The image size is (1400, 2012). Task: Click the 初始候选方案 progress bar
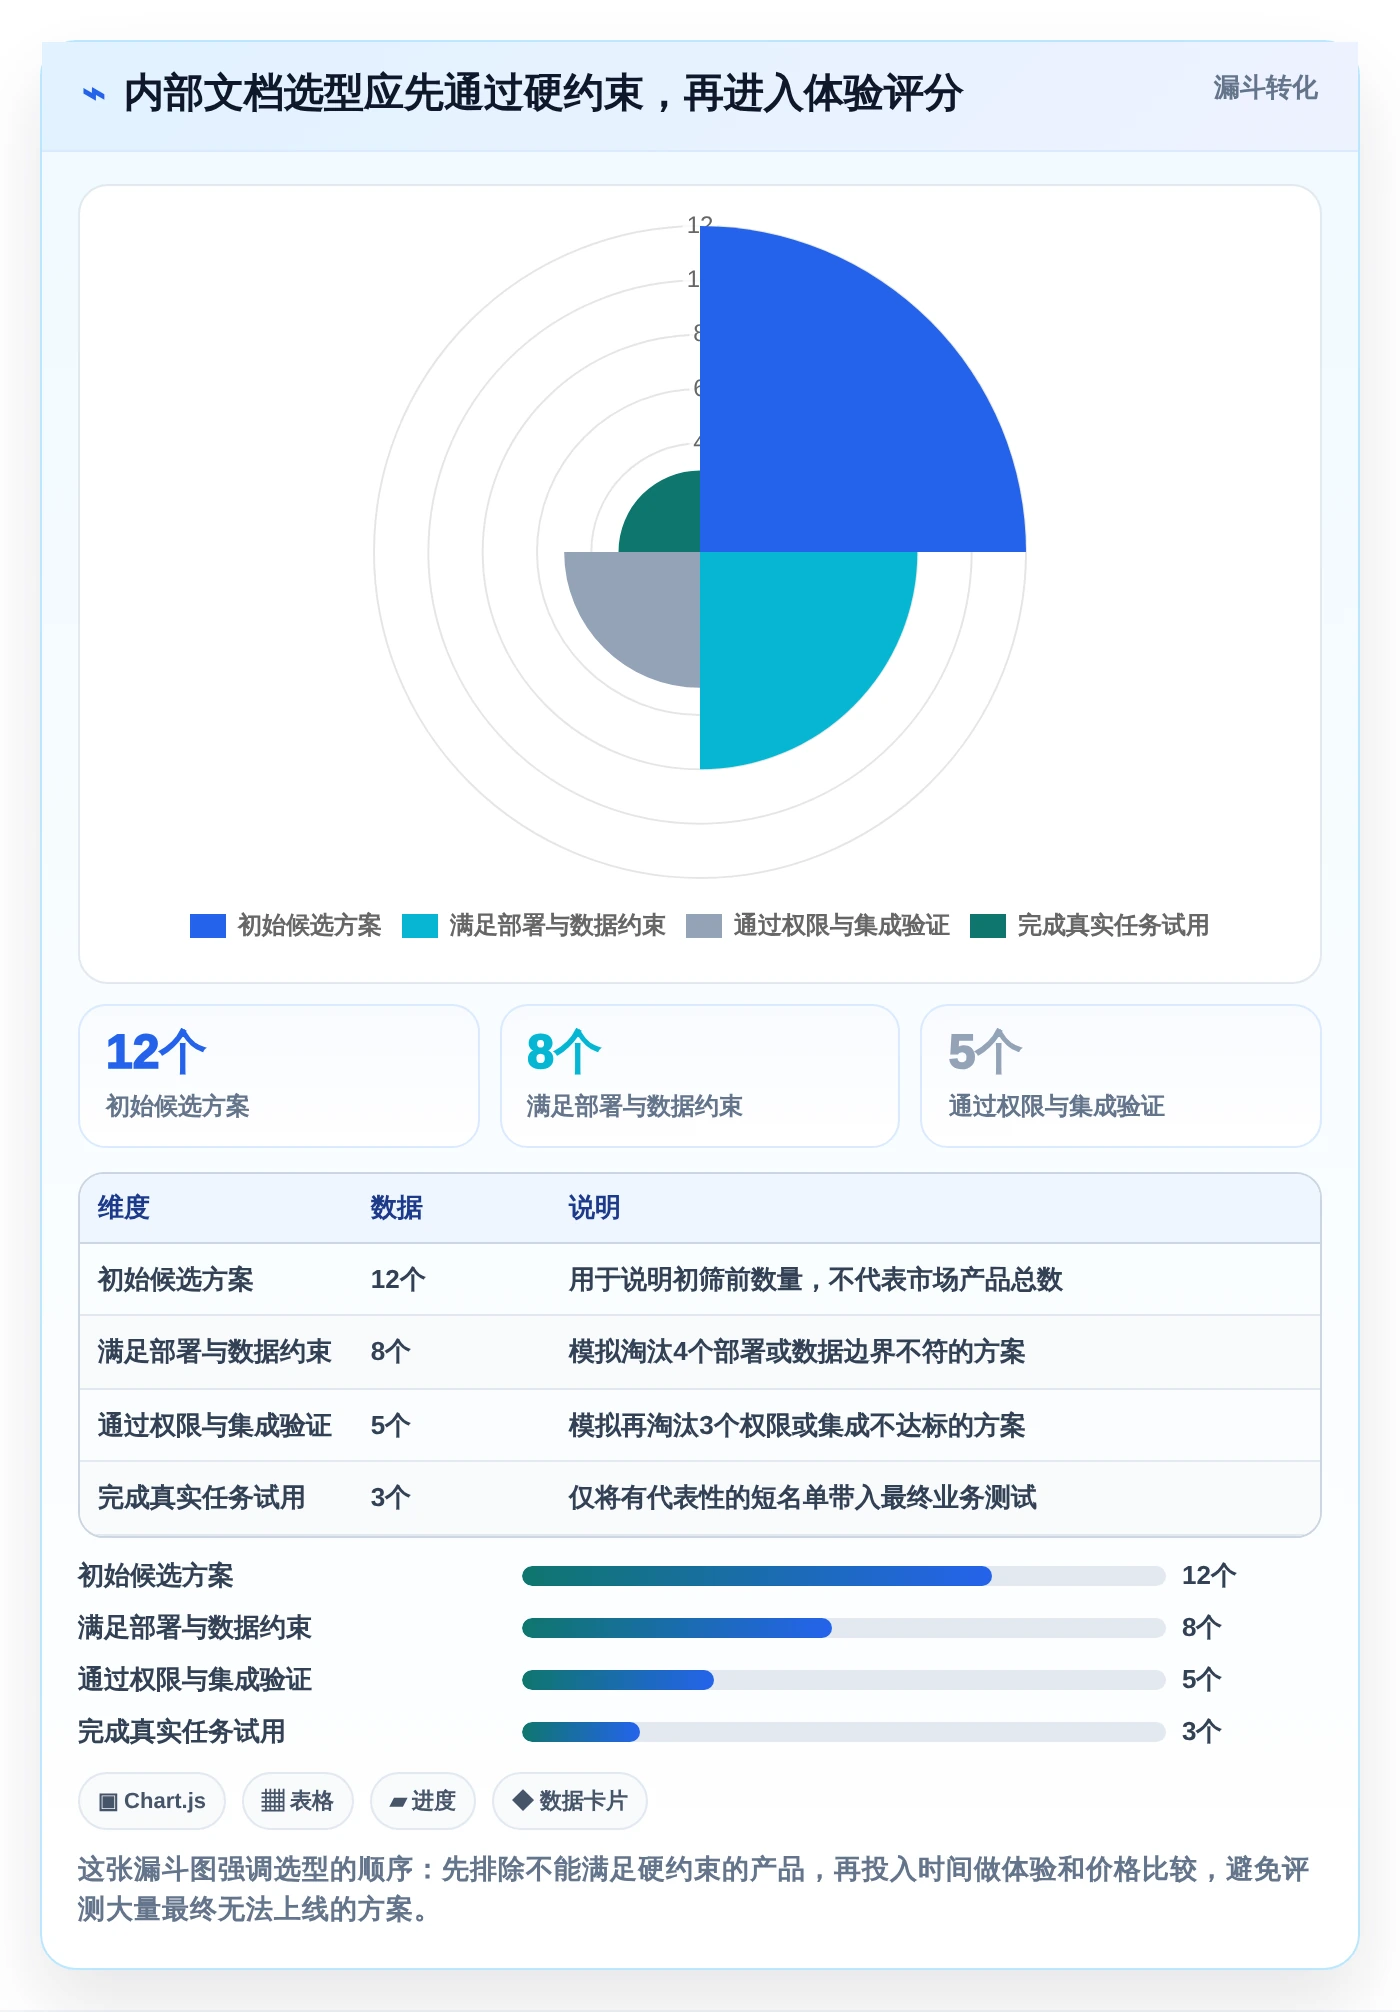pos(844,1576)
